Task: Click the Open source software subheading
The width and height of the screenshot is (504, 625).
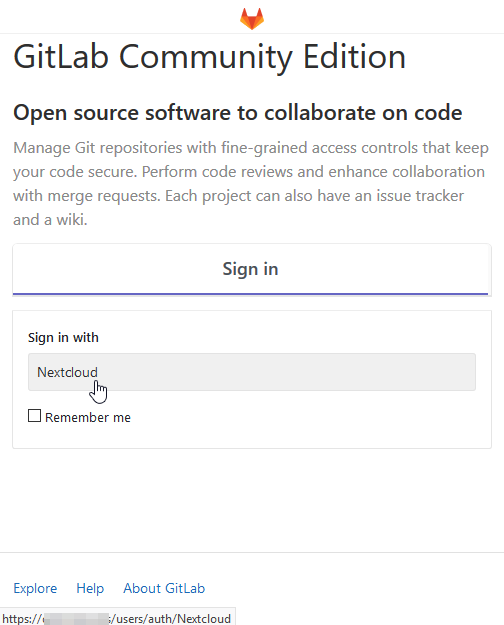Action: [x=238, y=113]
